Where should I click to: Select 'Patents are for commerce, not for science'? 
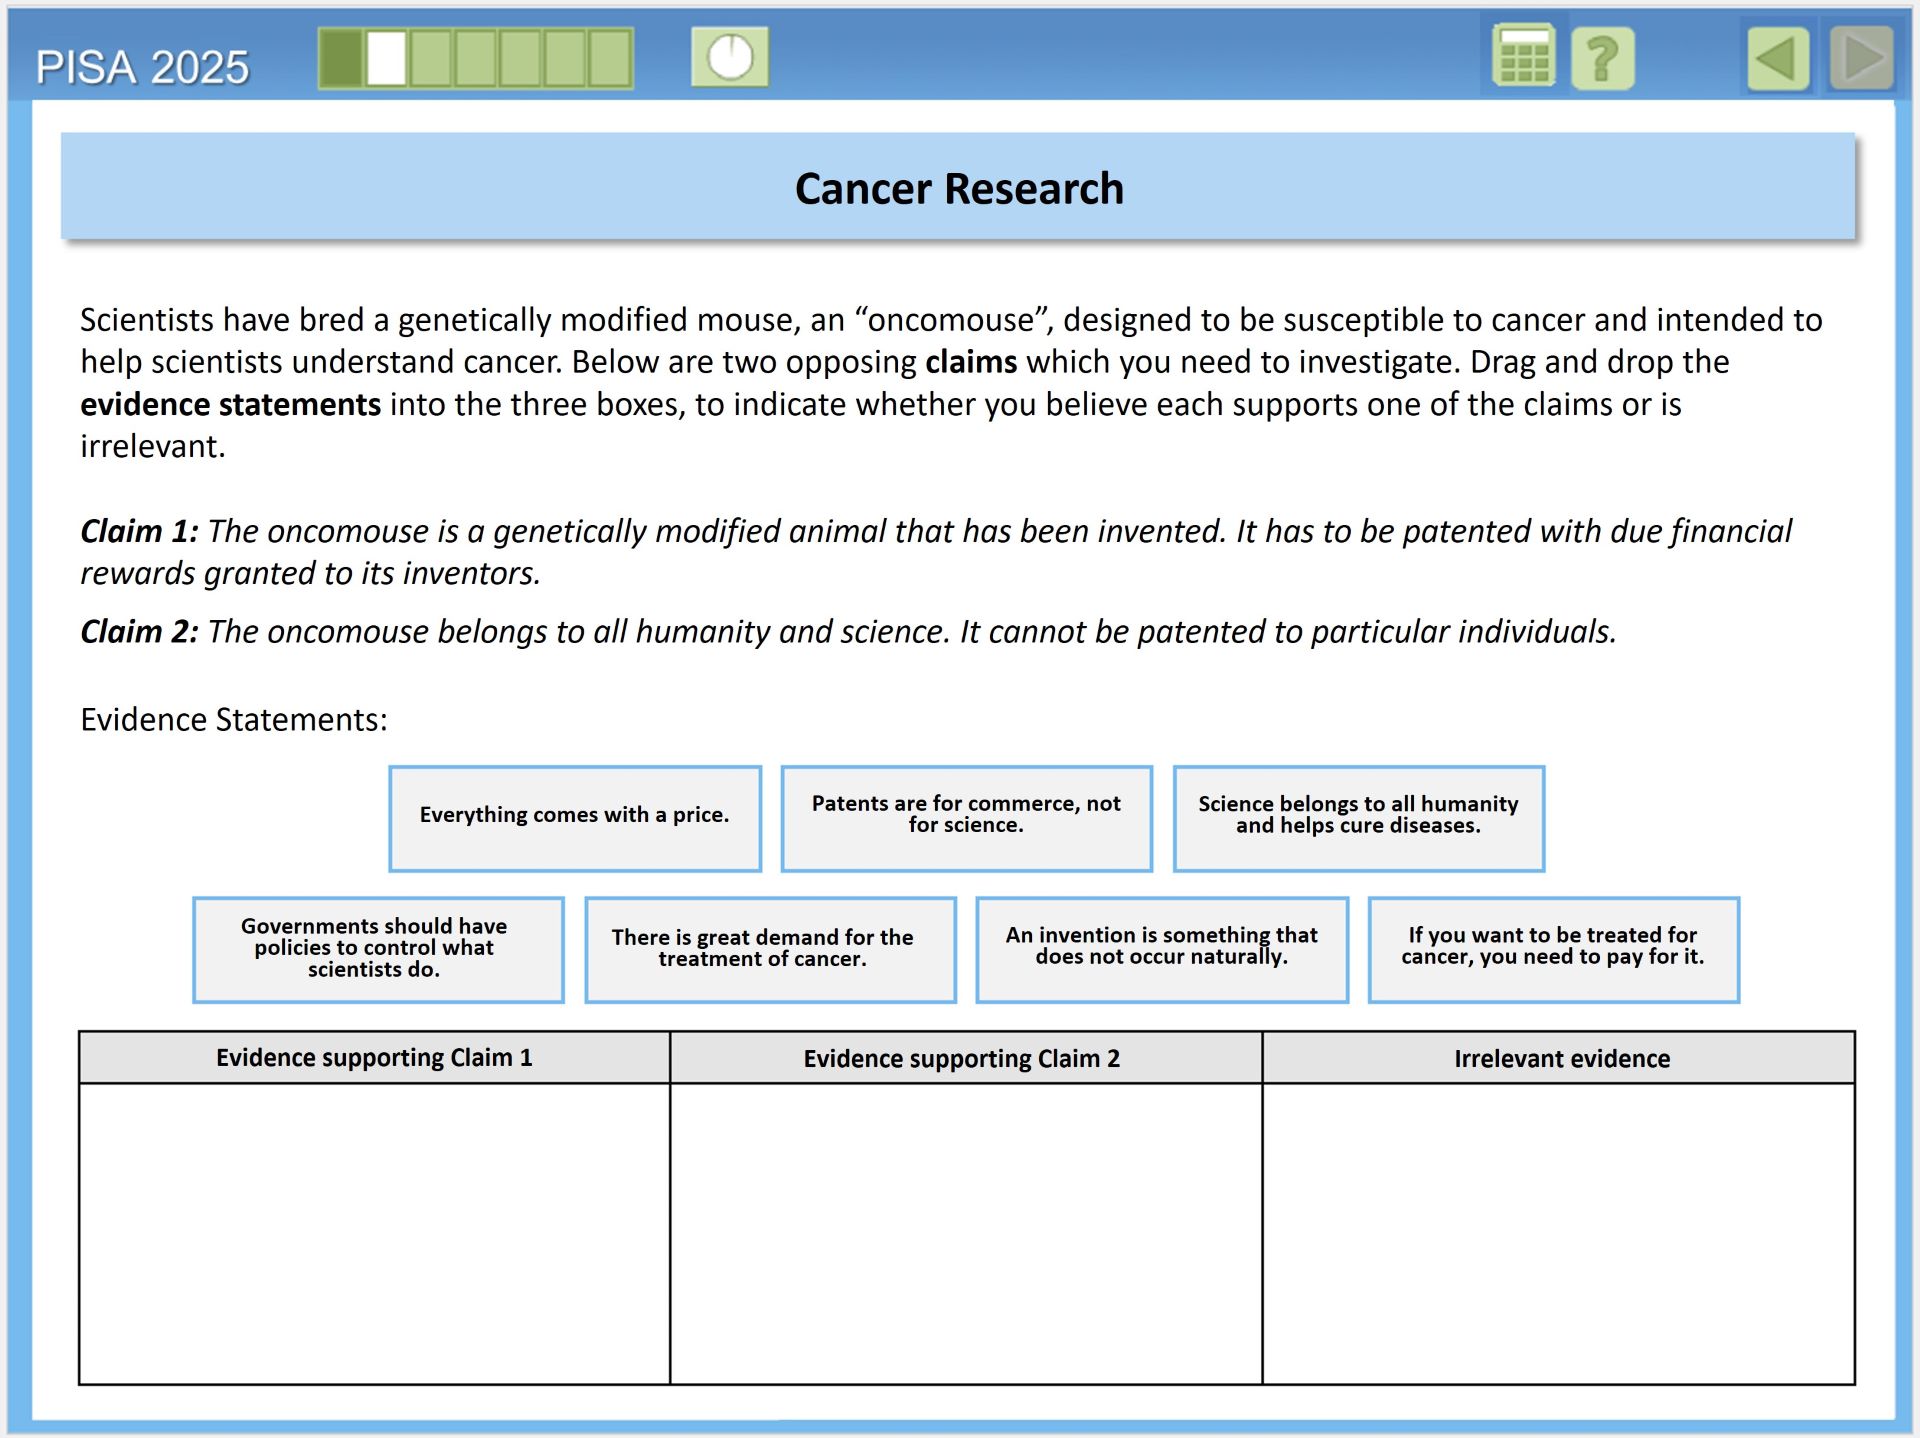point(966,816)
